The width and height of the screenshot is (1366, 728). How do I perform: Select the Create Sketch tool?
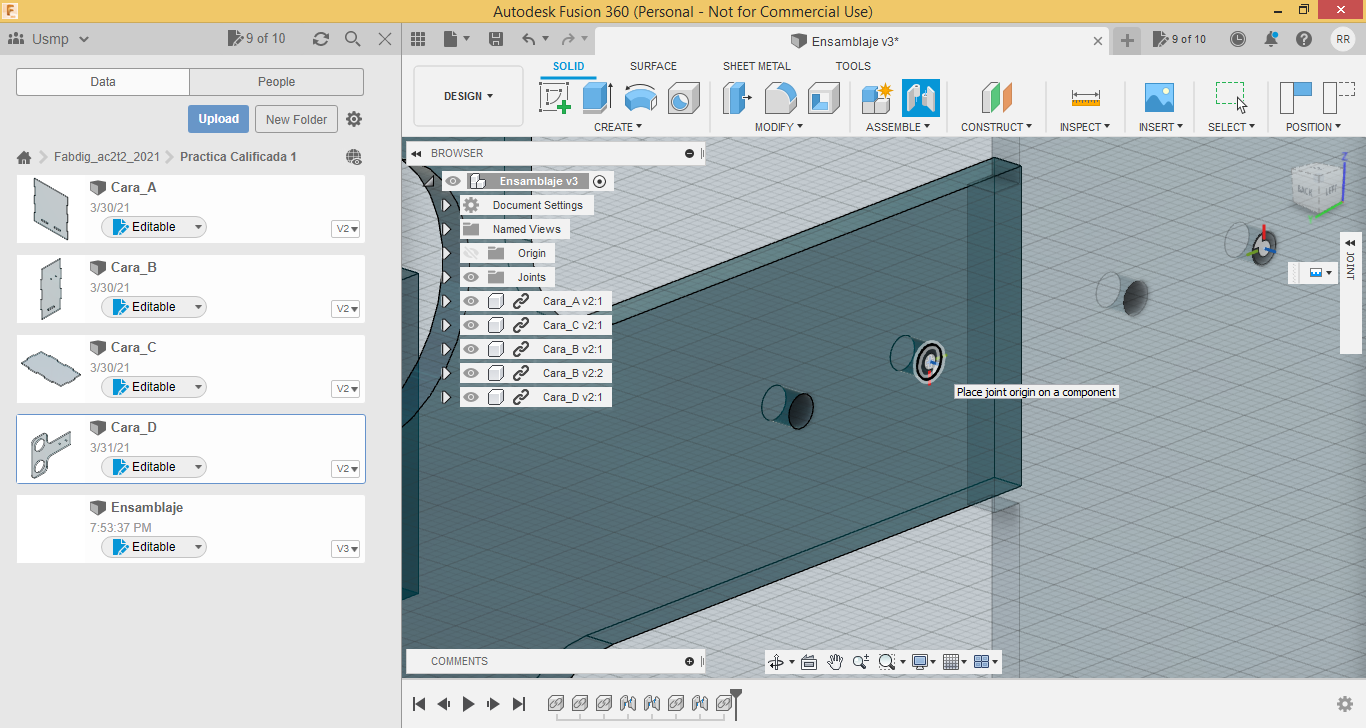(555, 98)
